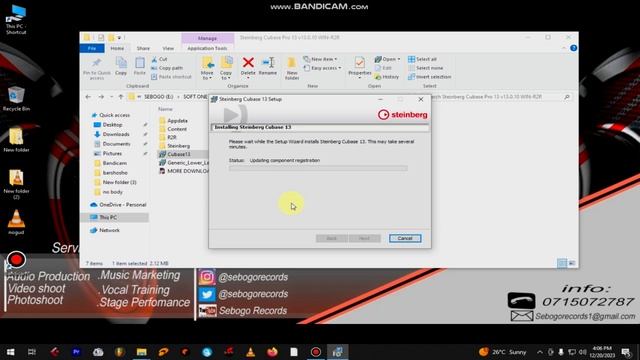
Task: Click Cut in the Clipboard group
Action: [159, 59]
